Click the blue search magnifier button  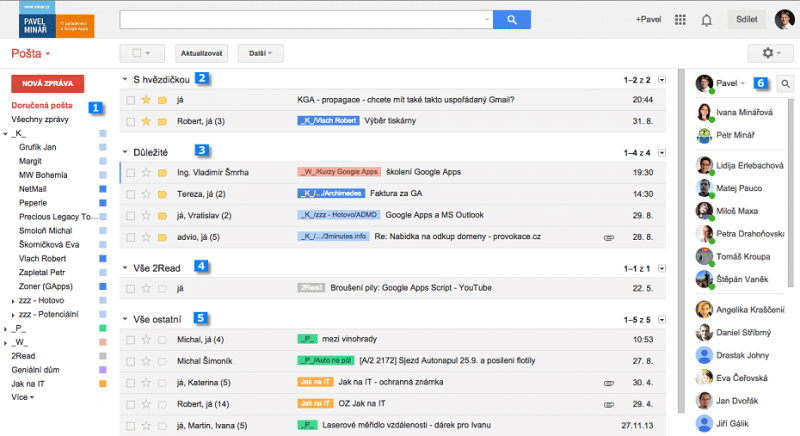click(511, 19)
